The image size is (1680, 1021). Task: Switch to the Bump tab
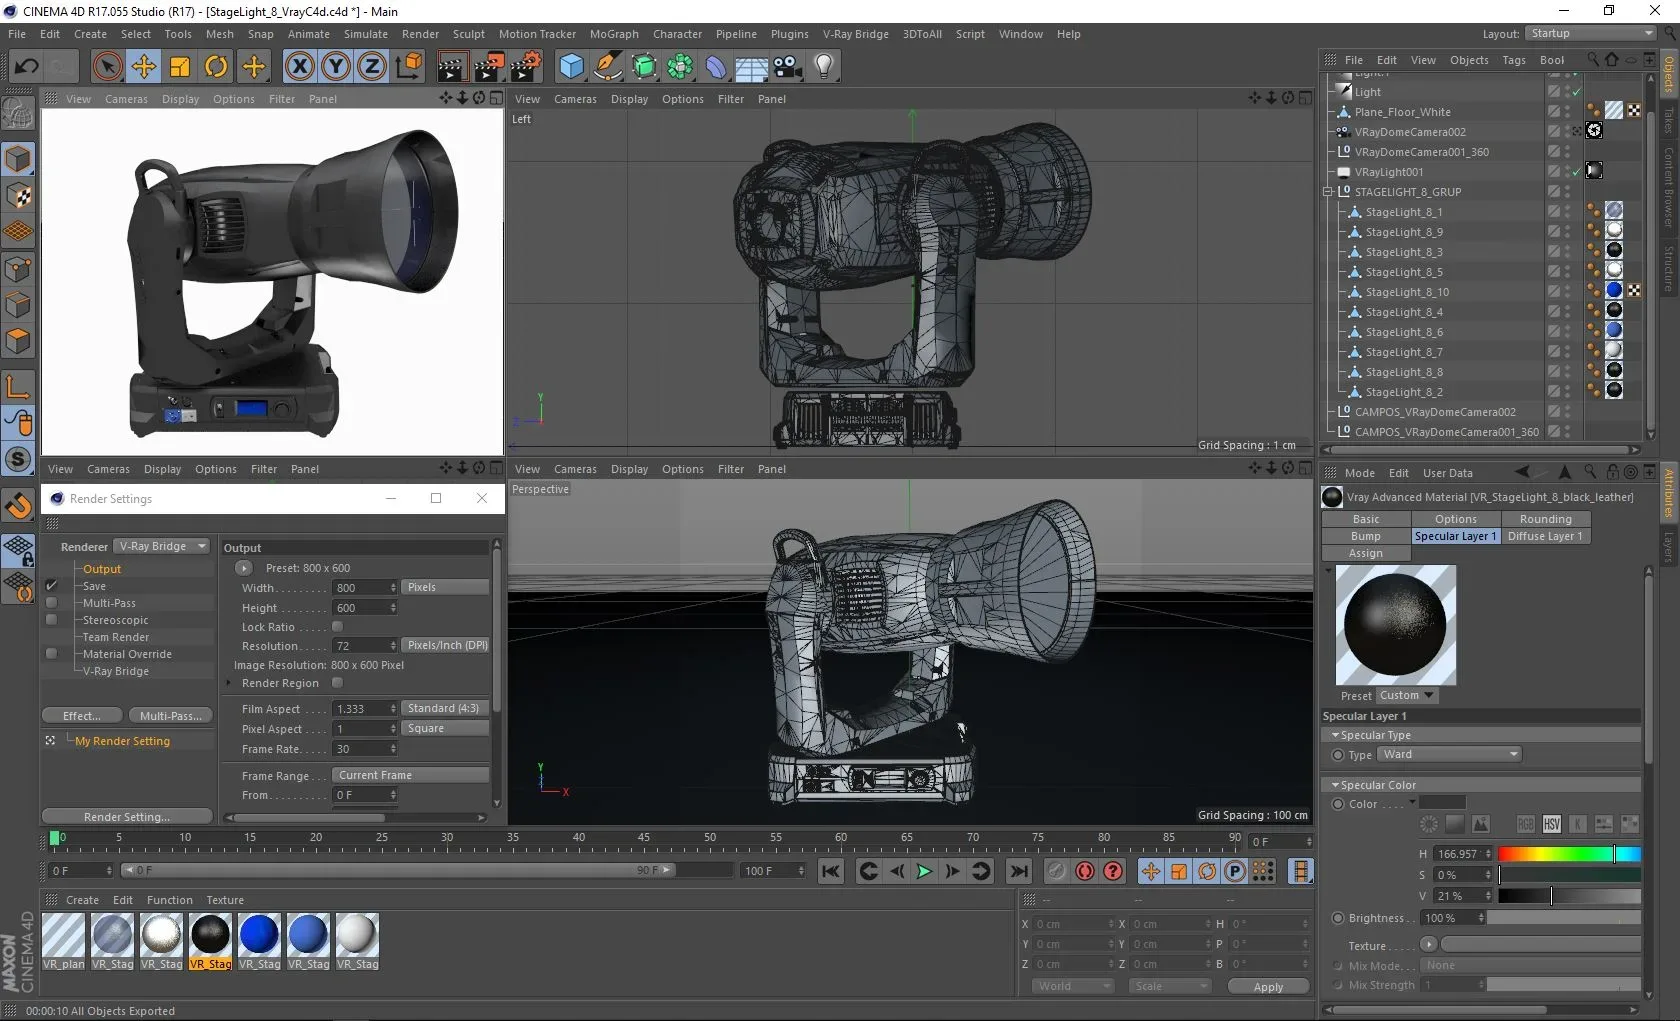coord(1366,537)
